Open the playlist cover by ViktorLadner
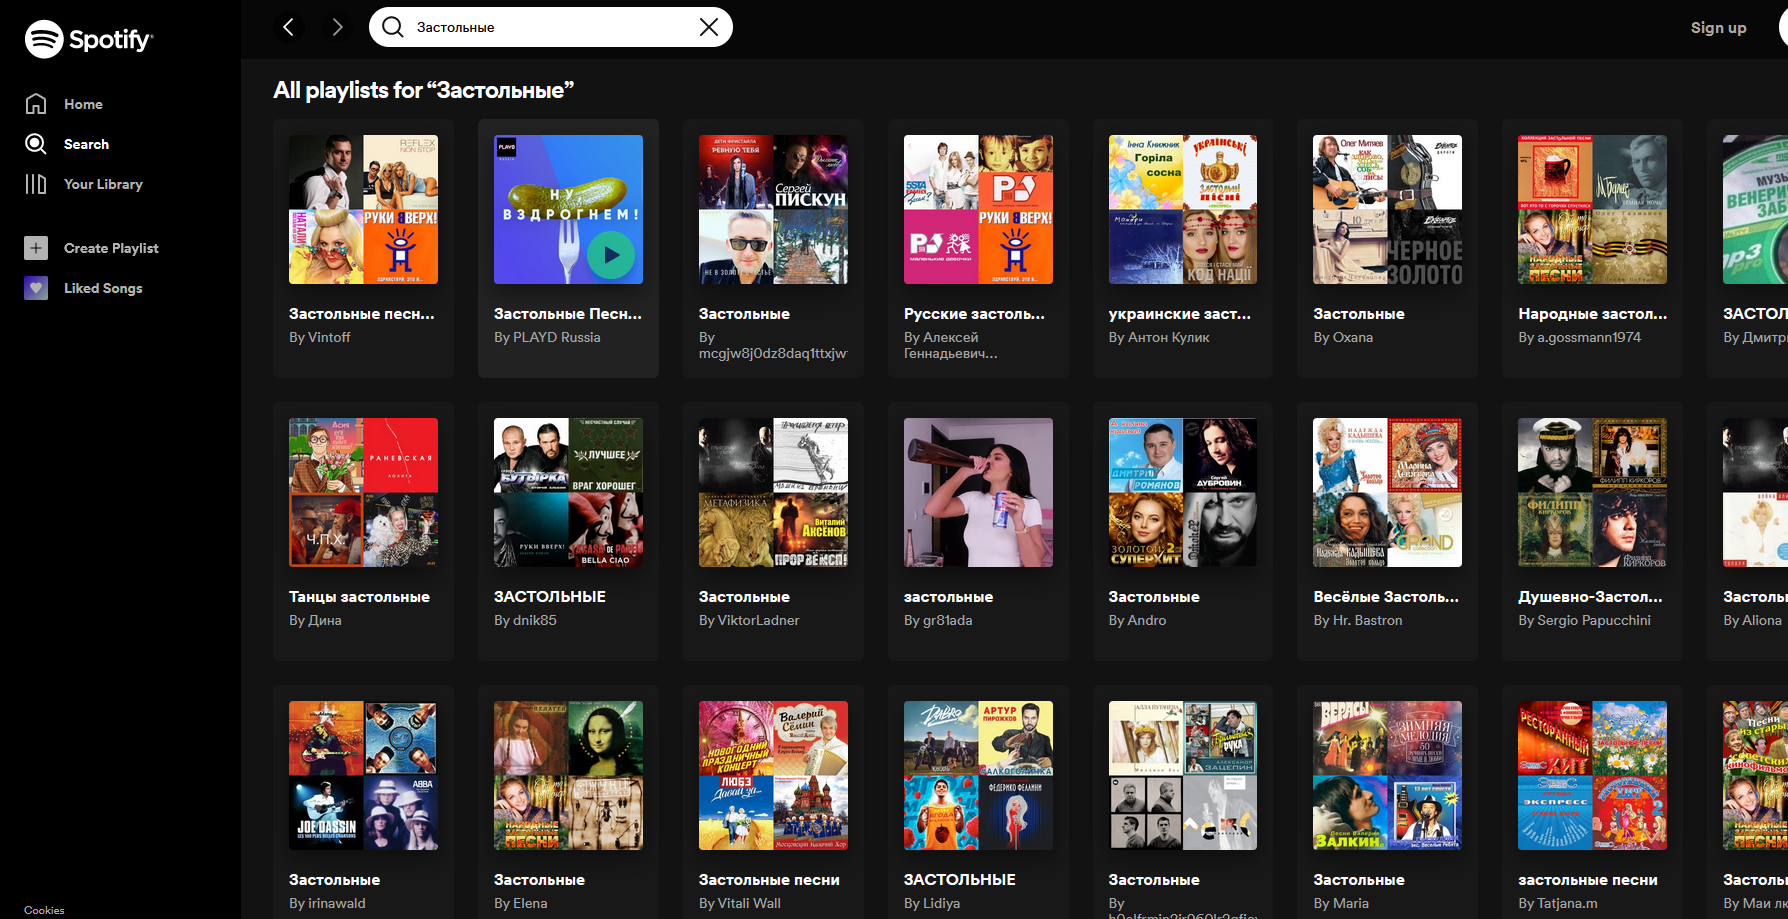 pyautogui.click(x=773, y=492)
